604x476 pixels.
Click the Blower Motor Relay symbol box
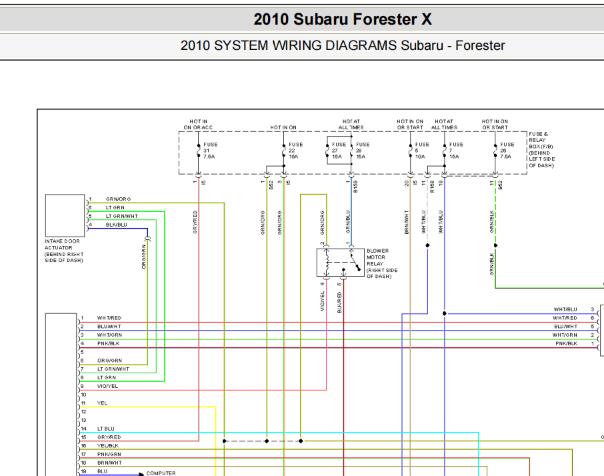point(340,262)
